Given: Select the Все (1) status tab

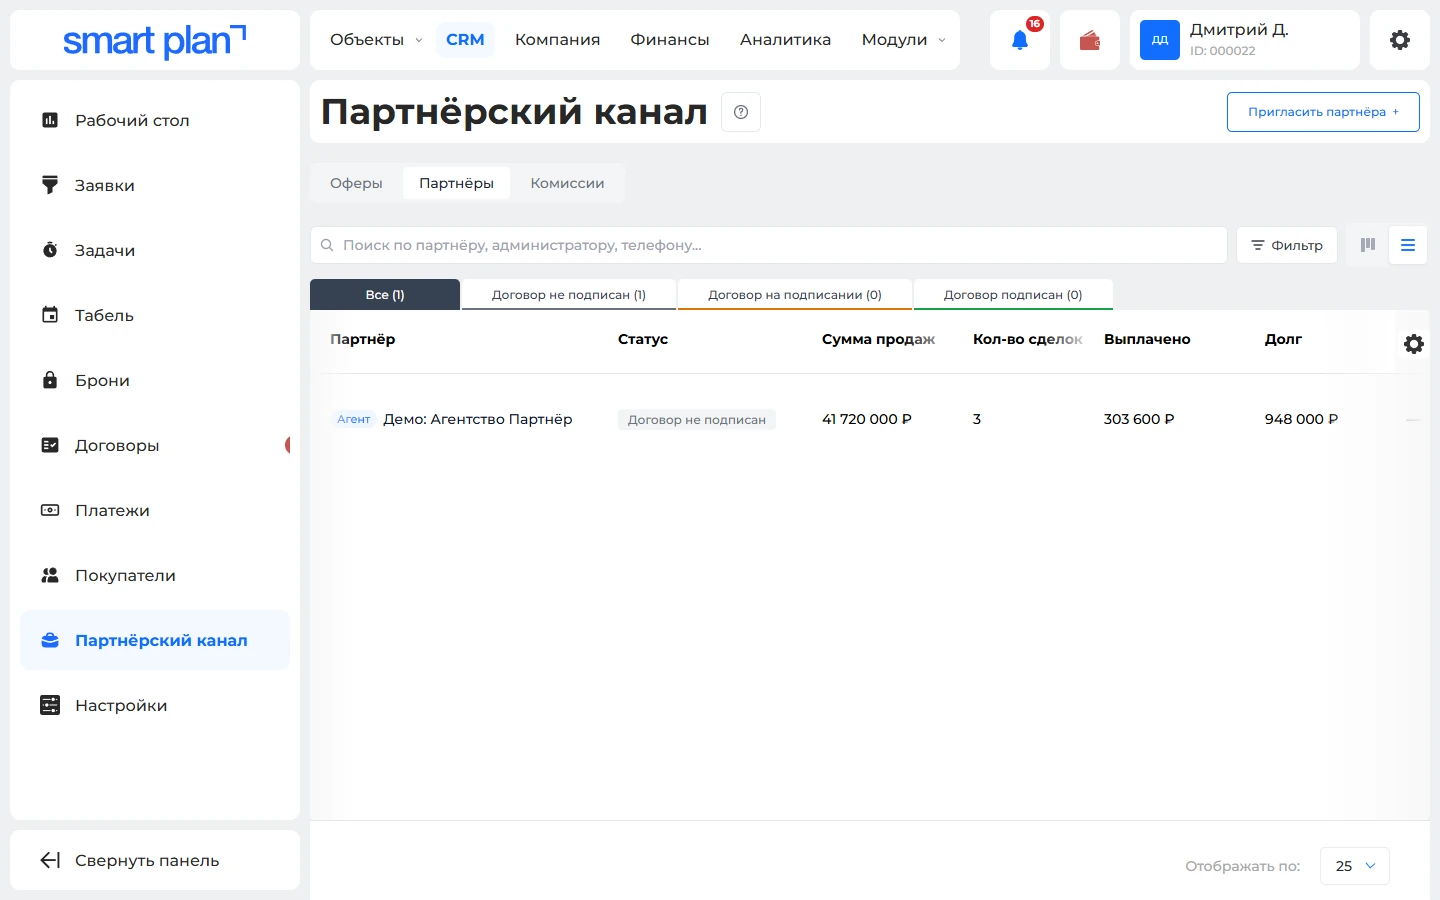Looking at the screenshot, I should [x=385, y=294].
